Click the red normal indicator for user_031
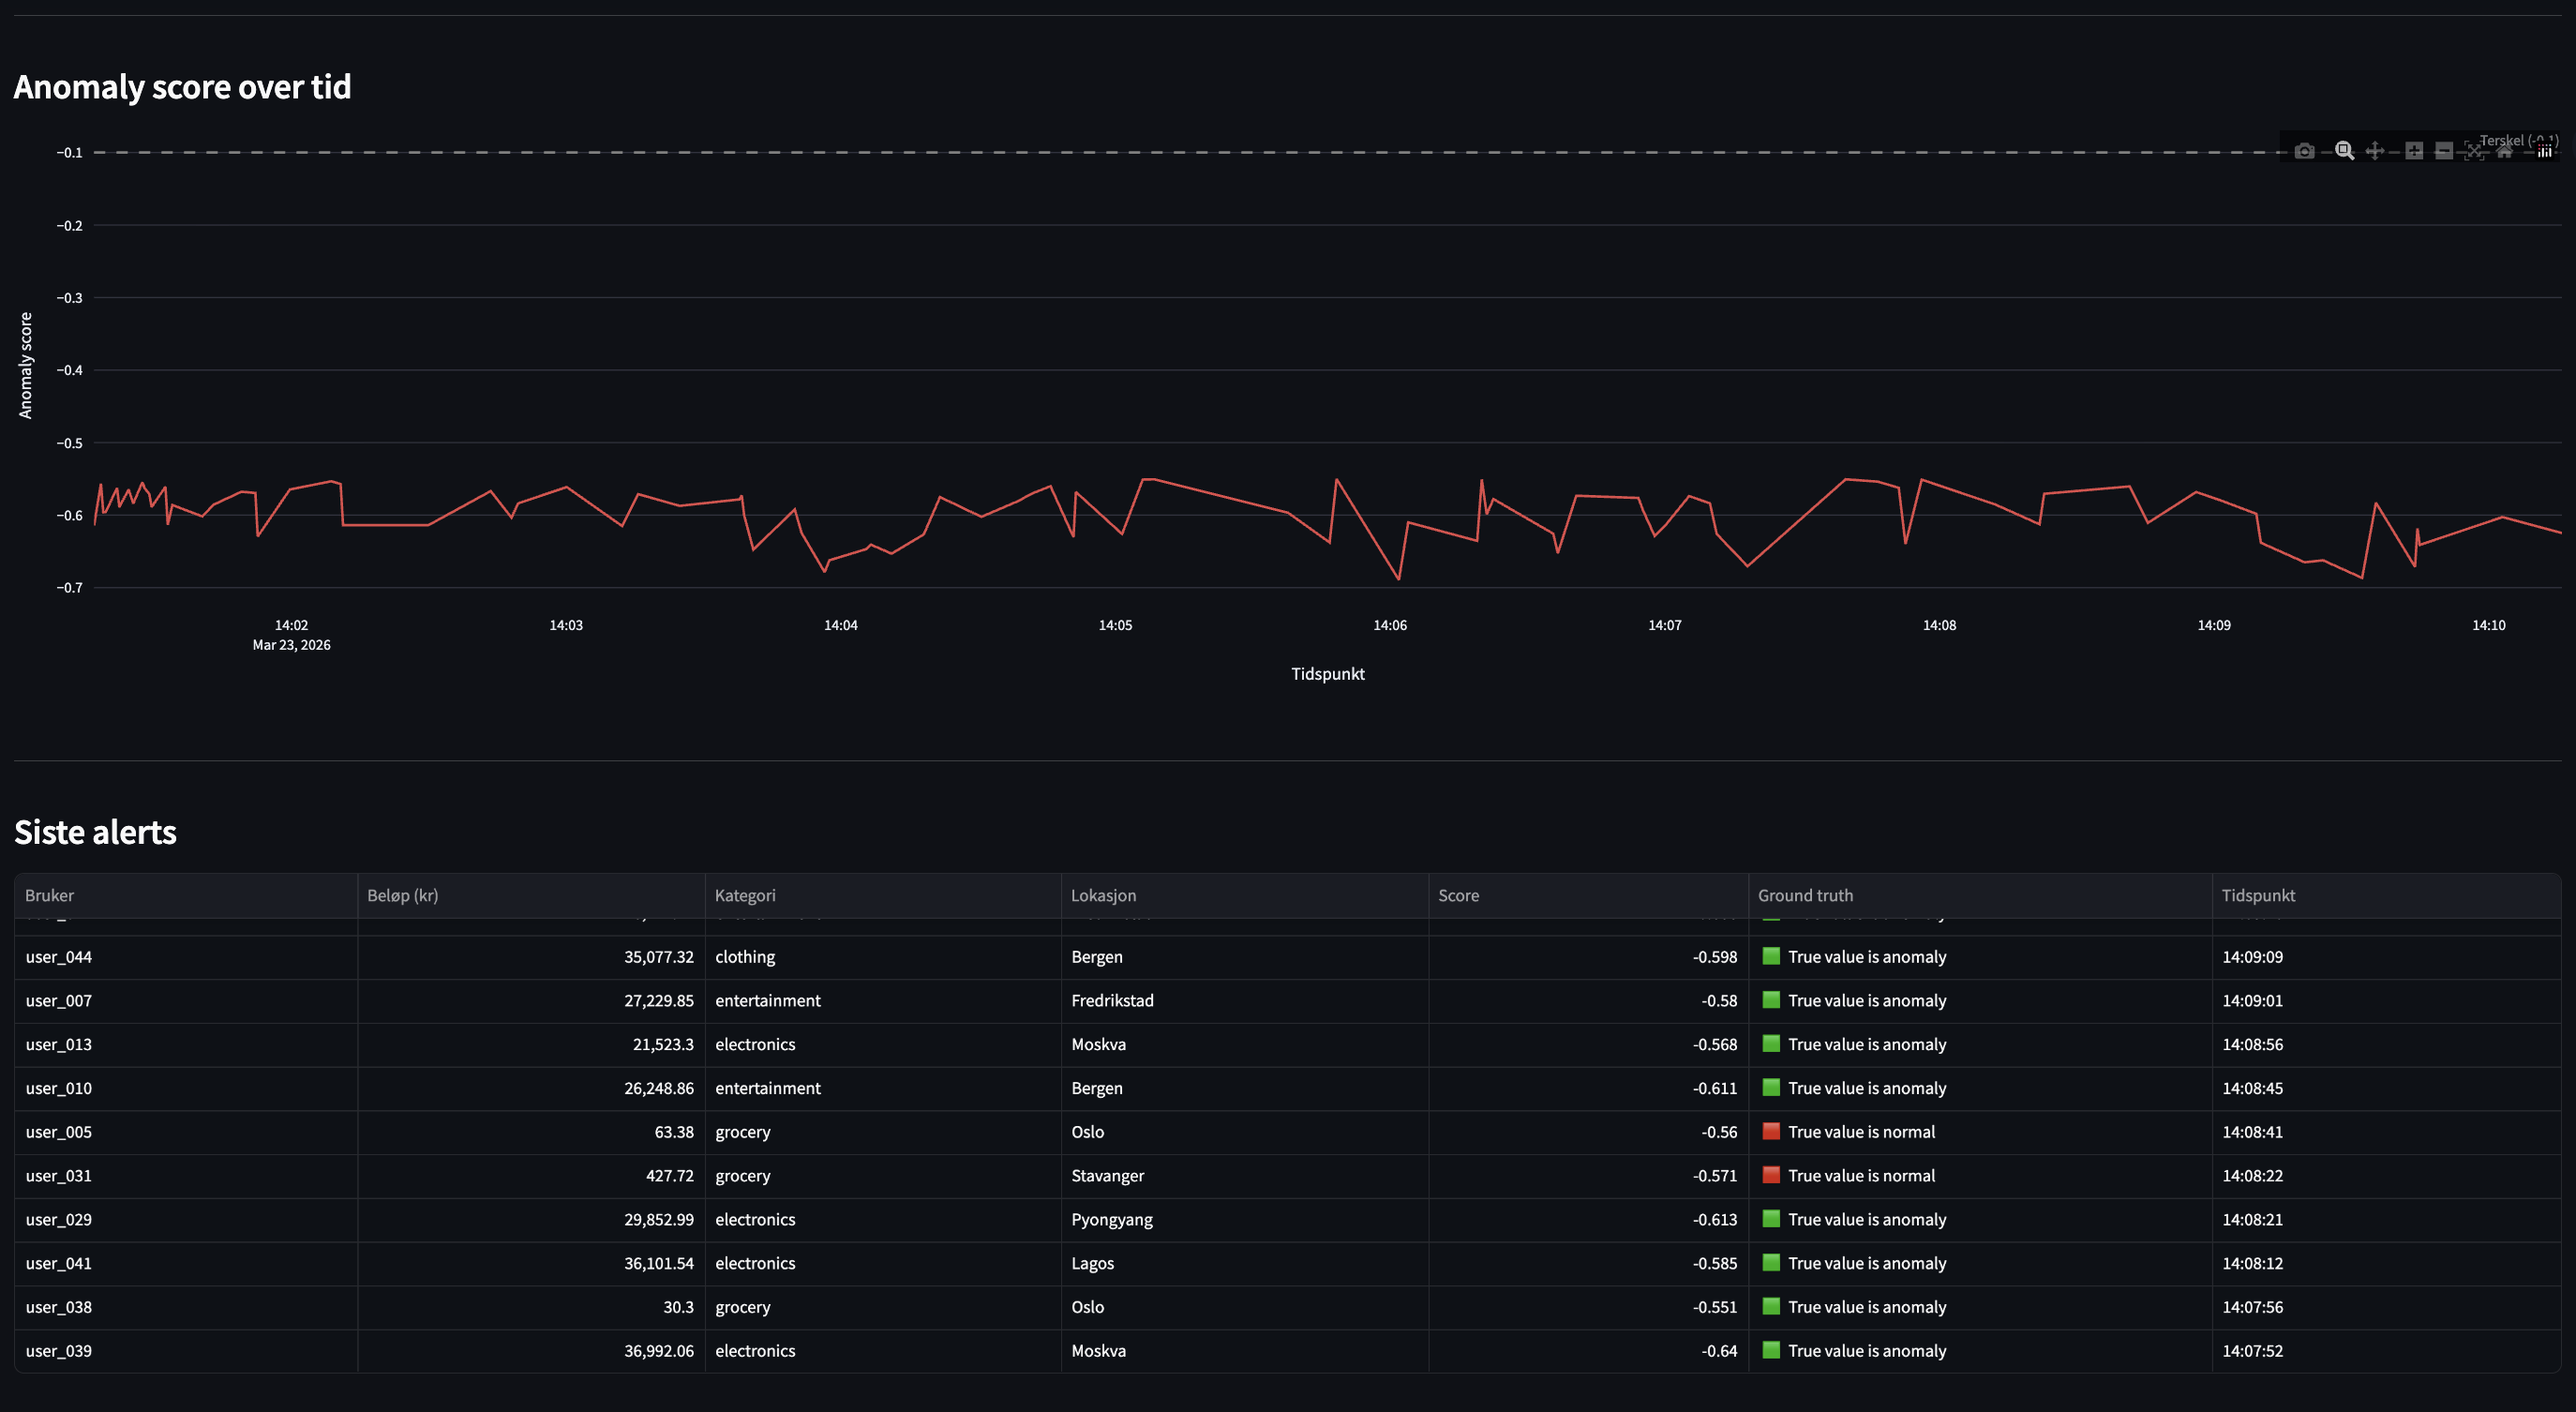This screenshot has width=2576, height=1412. [x=1771, y=1175]
